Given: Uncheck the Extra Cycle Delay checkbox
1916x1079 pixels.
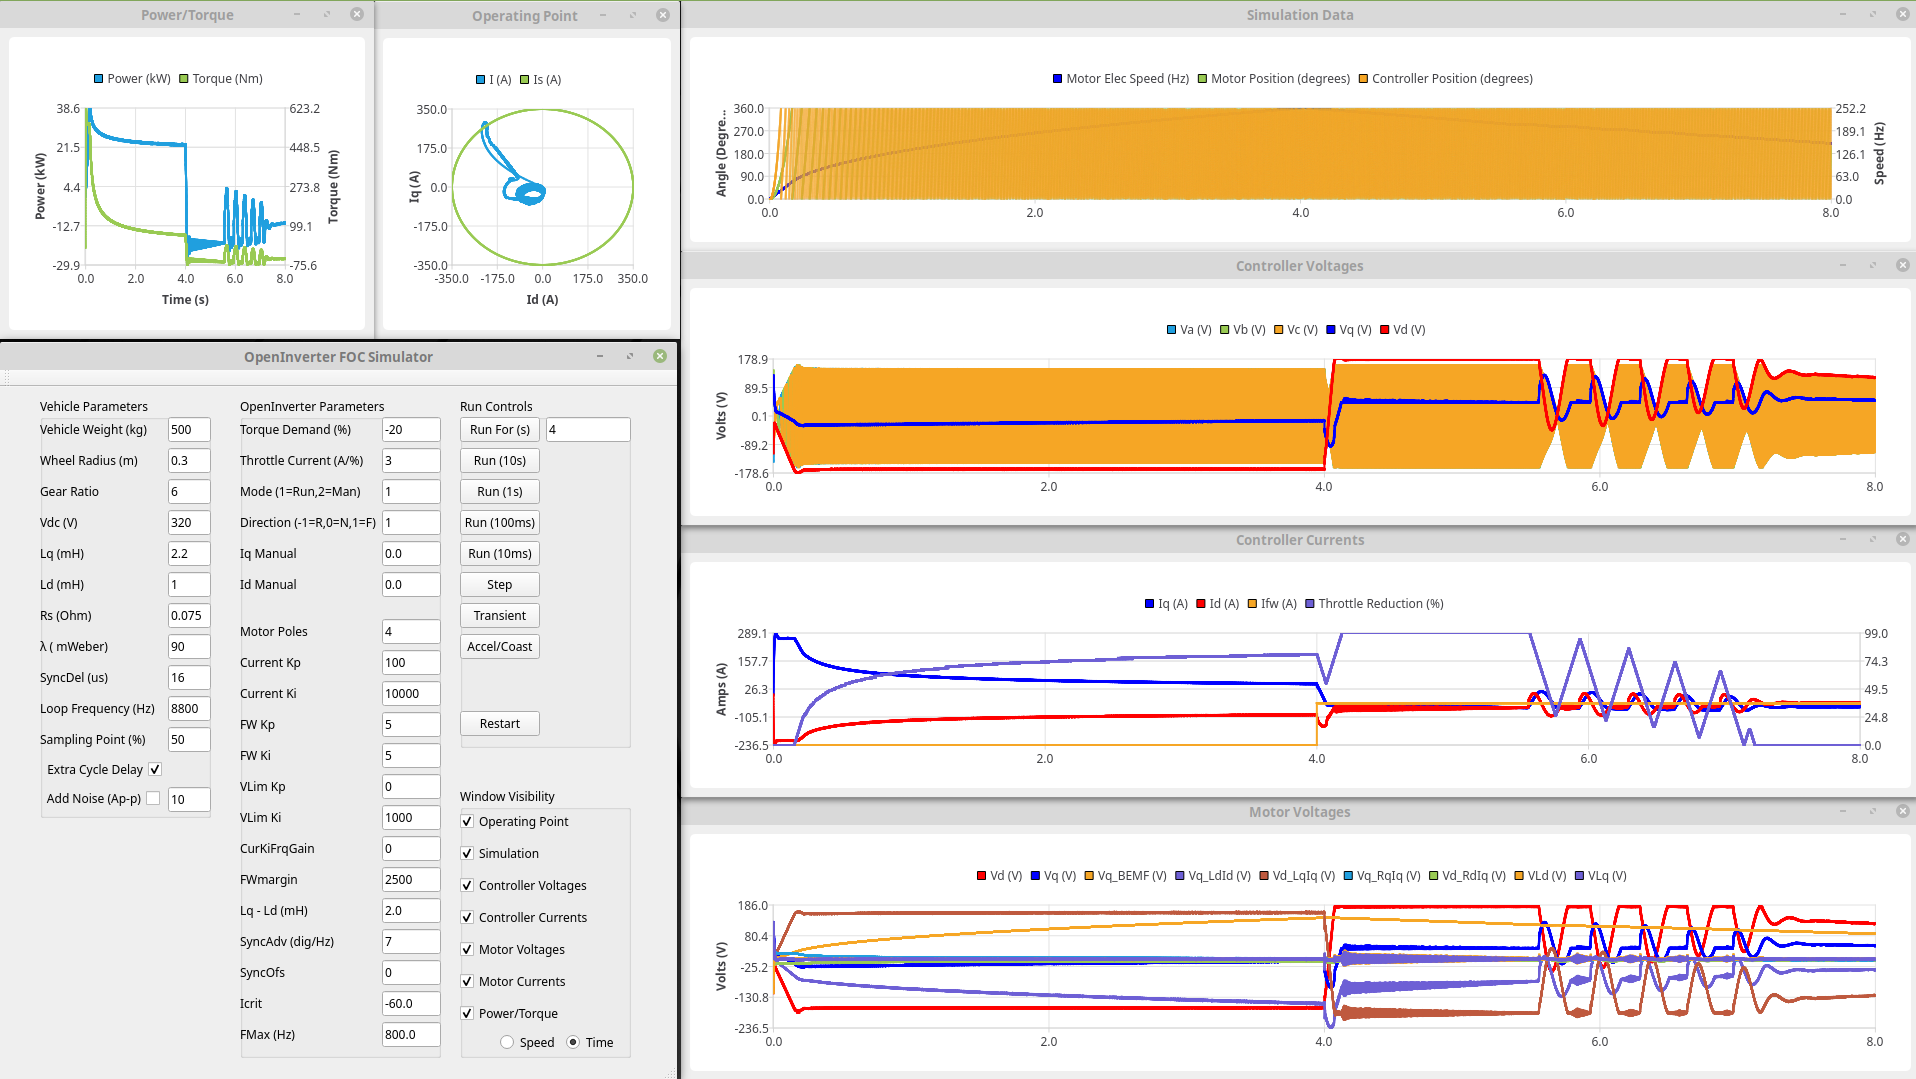Looking at the screenshot, I should [x=155, y=769].
